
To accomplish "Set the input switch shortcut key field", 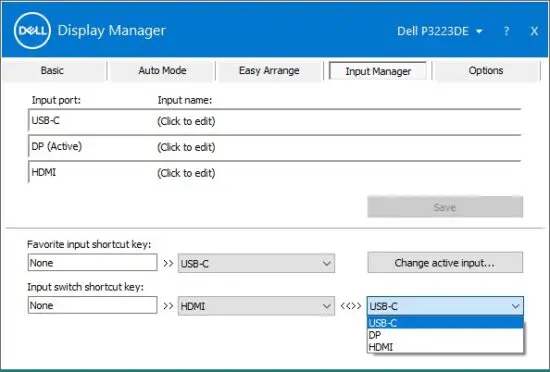I will (92, 305).
